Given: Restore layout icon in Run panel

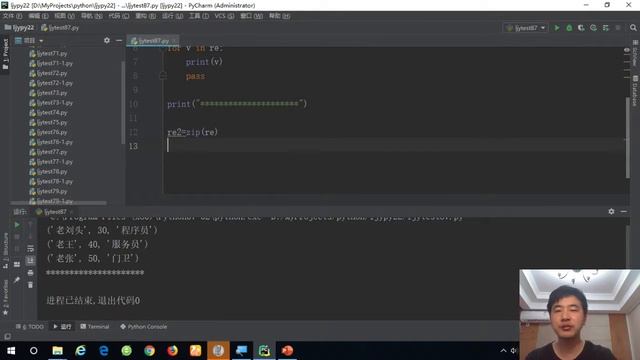Looking at the screenshot, I should click(x=17, y=264).
